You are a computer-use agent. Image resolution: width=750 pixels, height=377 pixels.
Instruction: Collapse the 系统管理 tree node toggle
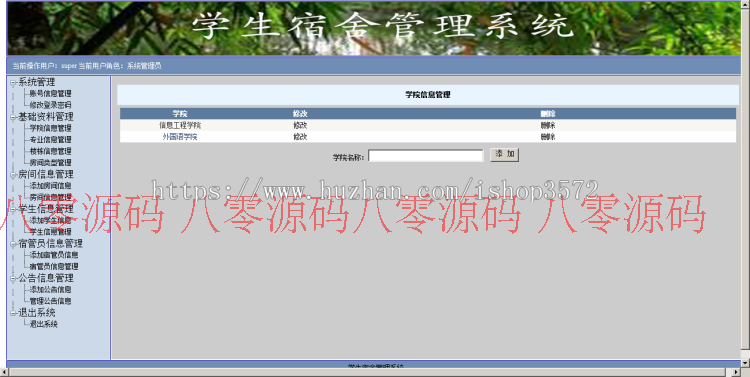(13, 83)
